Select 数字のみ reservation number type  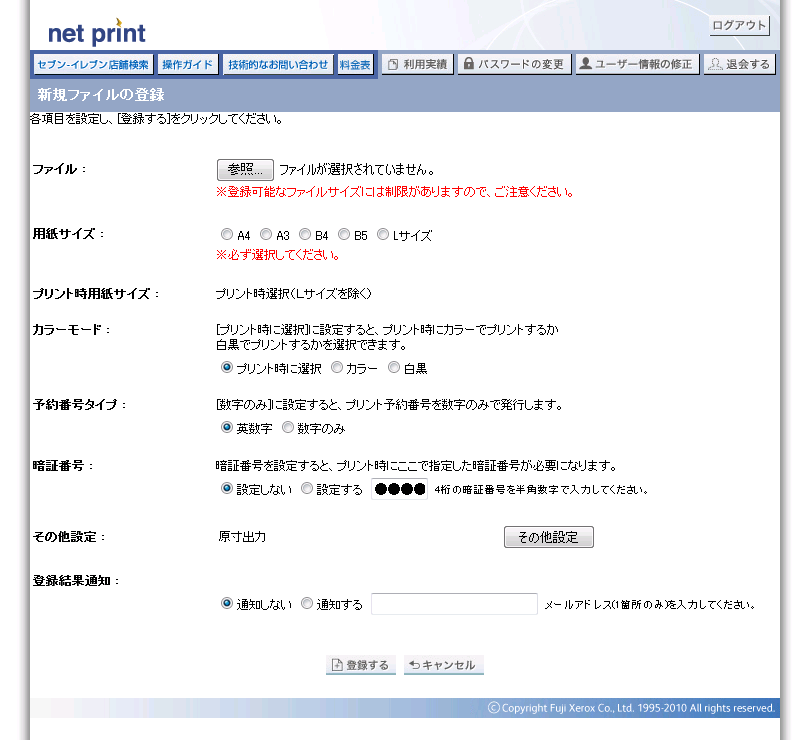[287, 427]
